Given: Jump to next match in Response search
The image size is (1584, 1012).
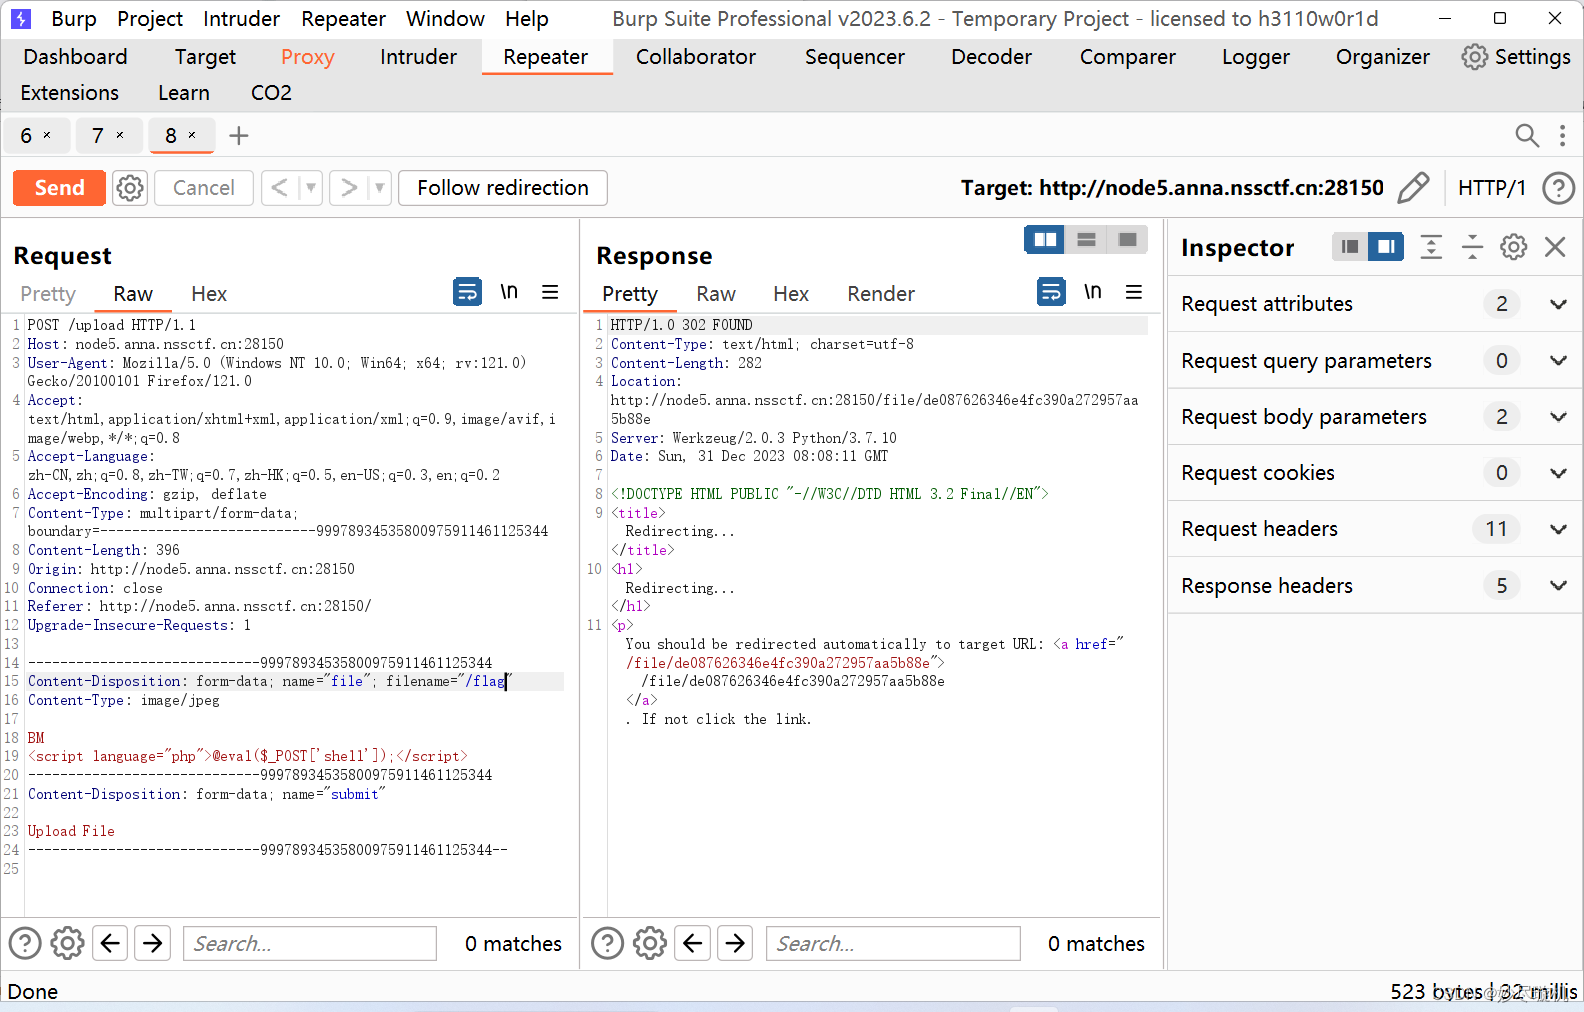Looking at the screenshot, I should tap(736, 943).
